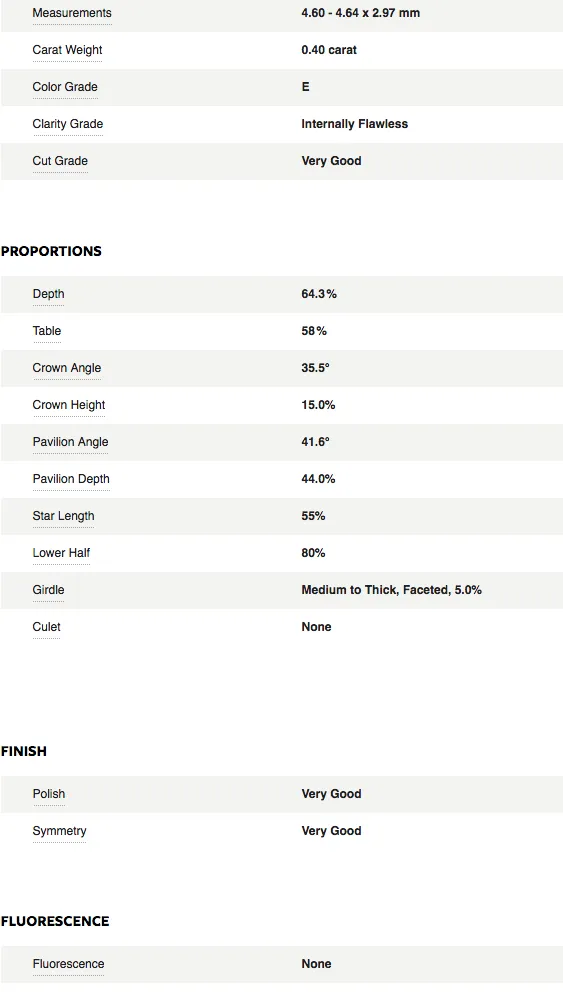Click the Measurements label link
This screenshot has height=998, width=563.
tap(72, 13)
